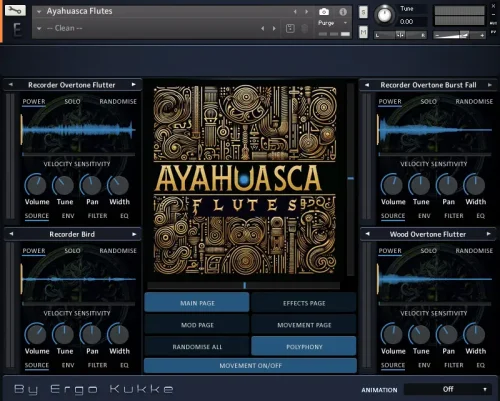
Task: Open SOURCE tab on Wood Overtone Flutter layer
Action: tap(393, 365)
